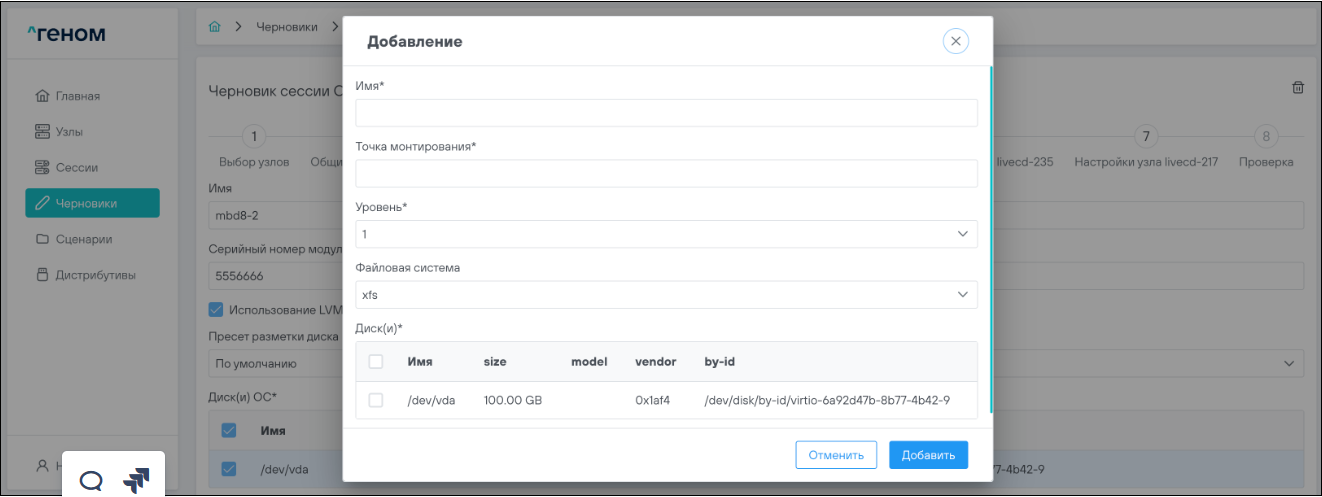Click the Геном logo
Viewport: 1322px width, 497px height.
66,35
